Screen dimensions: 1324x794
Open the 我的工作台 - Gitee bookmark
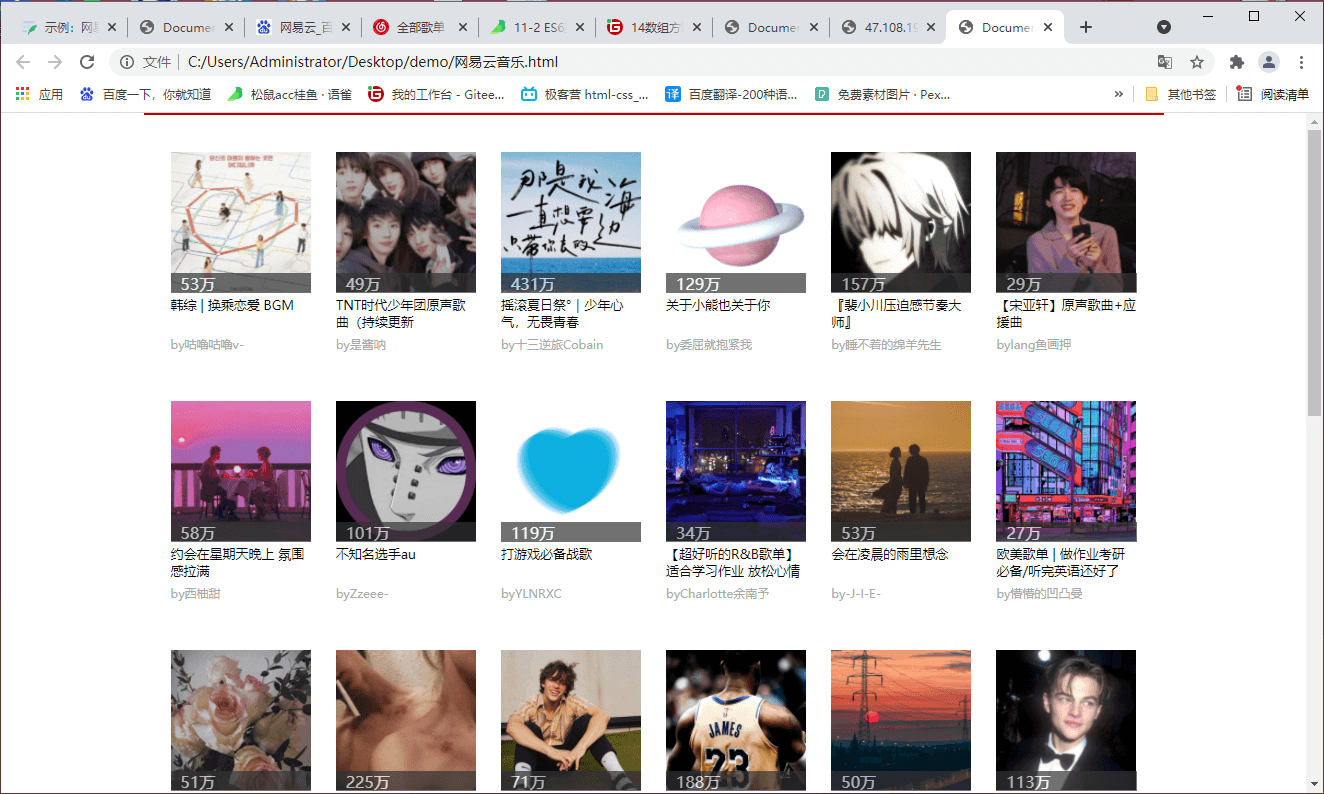click(x=437, y=94)
